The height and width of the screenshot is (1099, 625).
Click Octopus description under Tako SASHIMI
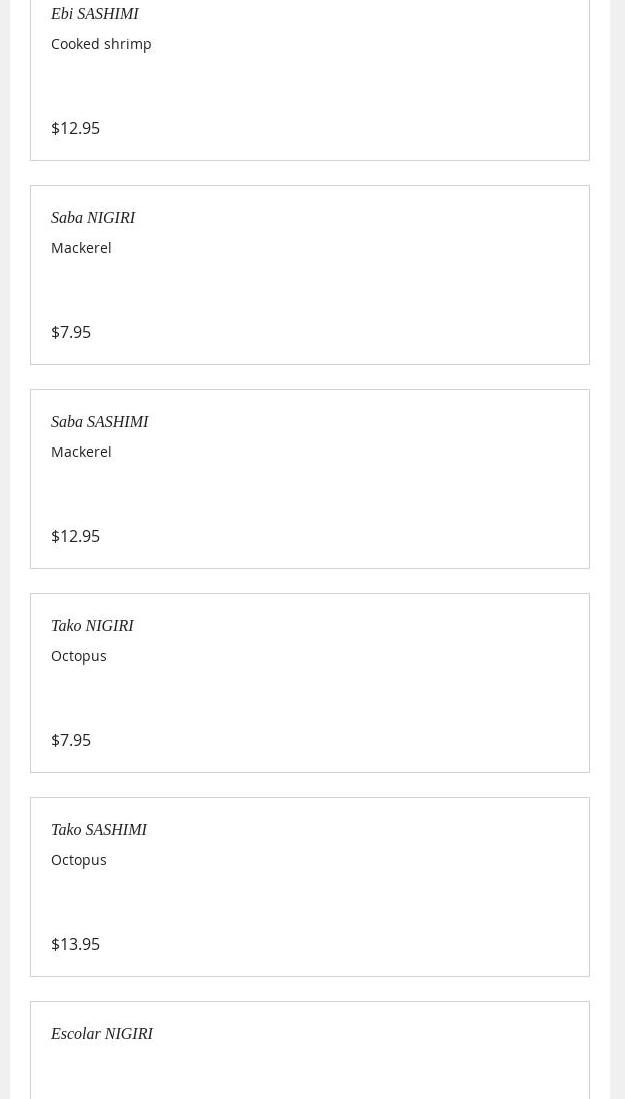click(79, 860)
